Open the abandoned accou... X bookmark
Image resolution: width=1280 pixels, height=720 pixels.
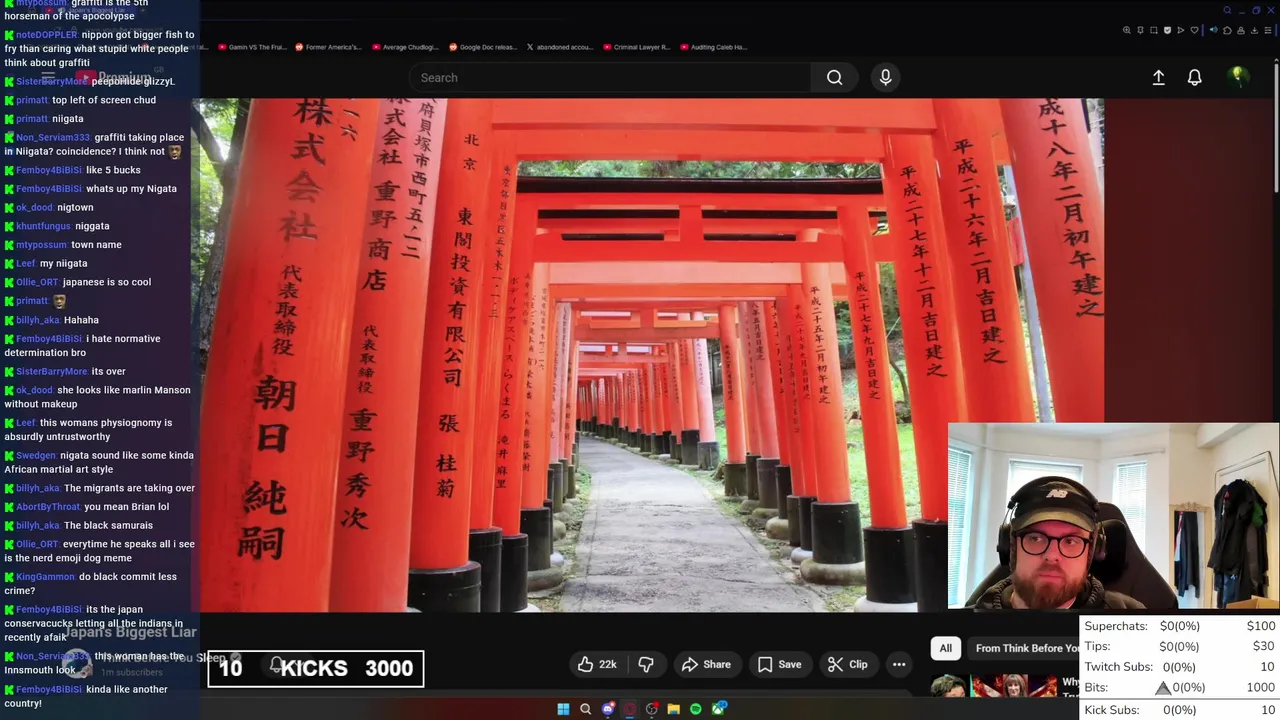point(560,47)
